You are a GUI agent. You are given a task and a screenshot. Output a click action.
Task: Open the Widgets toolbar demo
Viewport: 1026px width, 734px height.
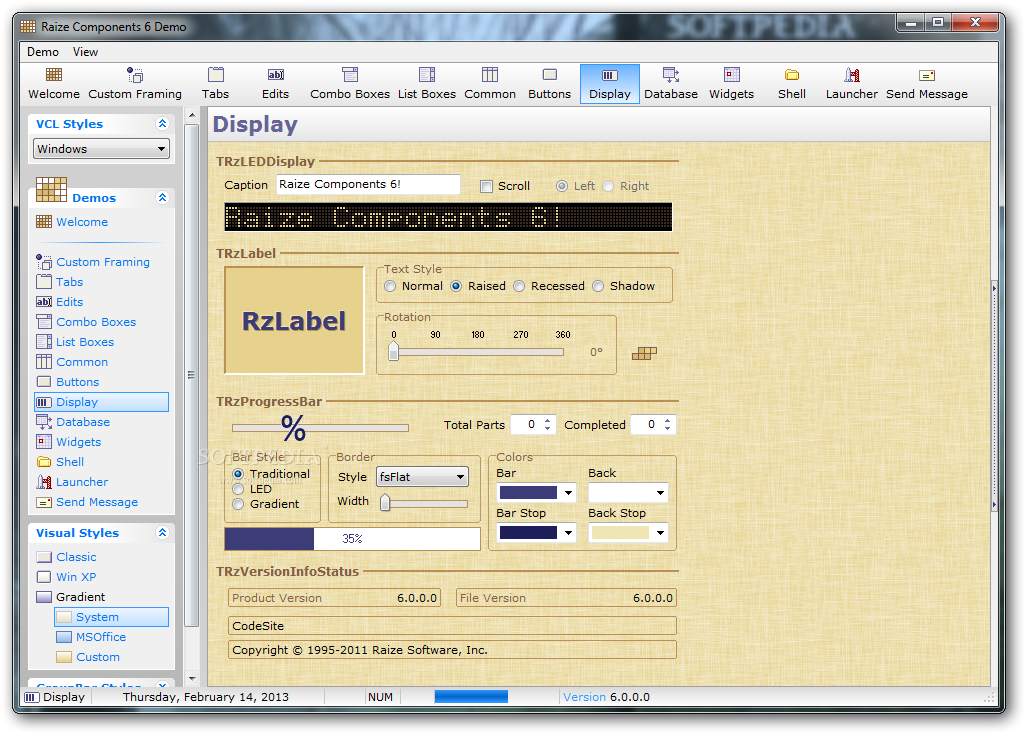pyautogui.click(x=732, y=84)
